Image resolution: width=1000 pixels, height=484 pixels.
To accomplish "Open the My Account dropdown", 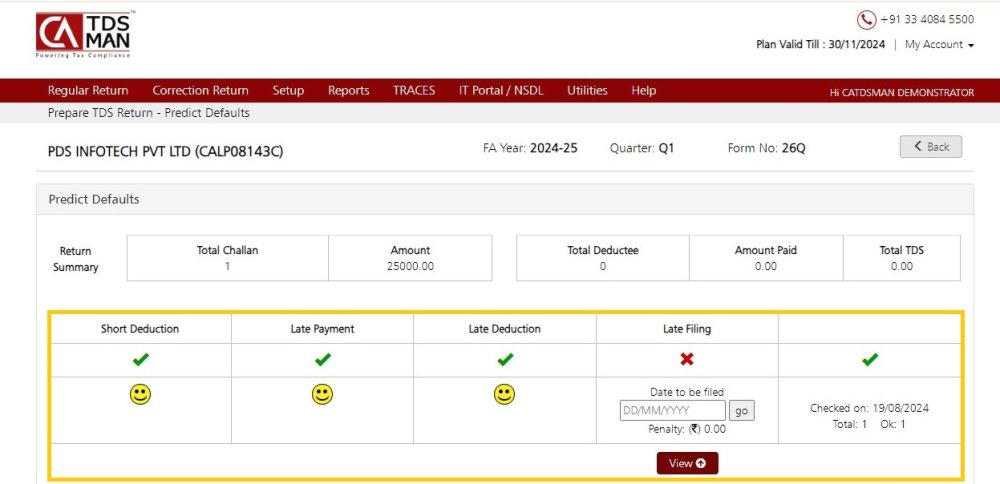I will coord(939,45).
